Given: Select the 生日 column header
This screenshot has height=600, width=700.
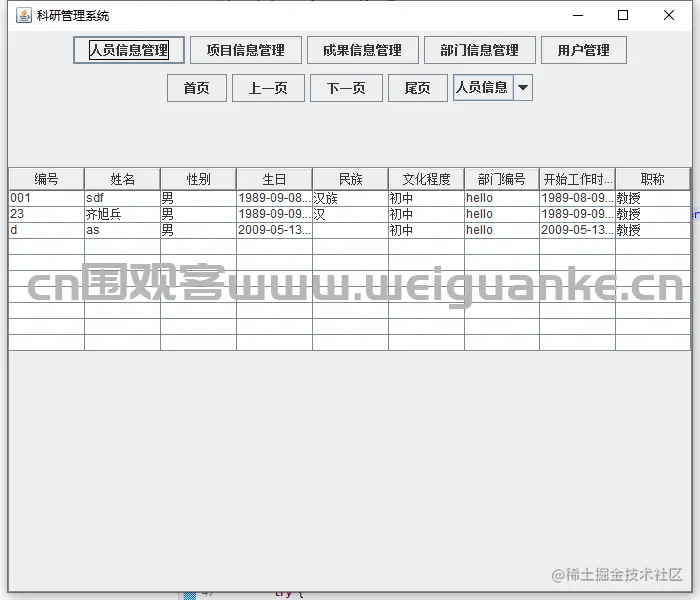Looking at the screenshot, I should tap(274, 179).
